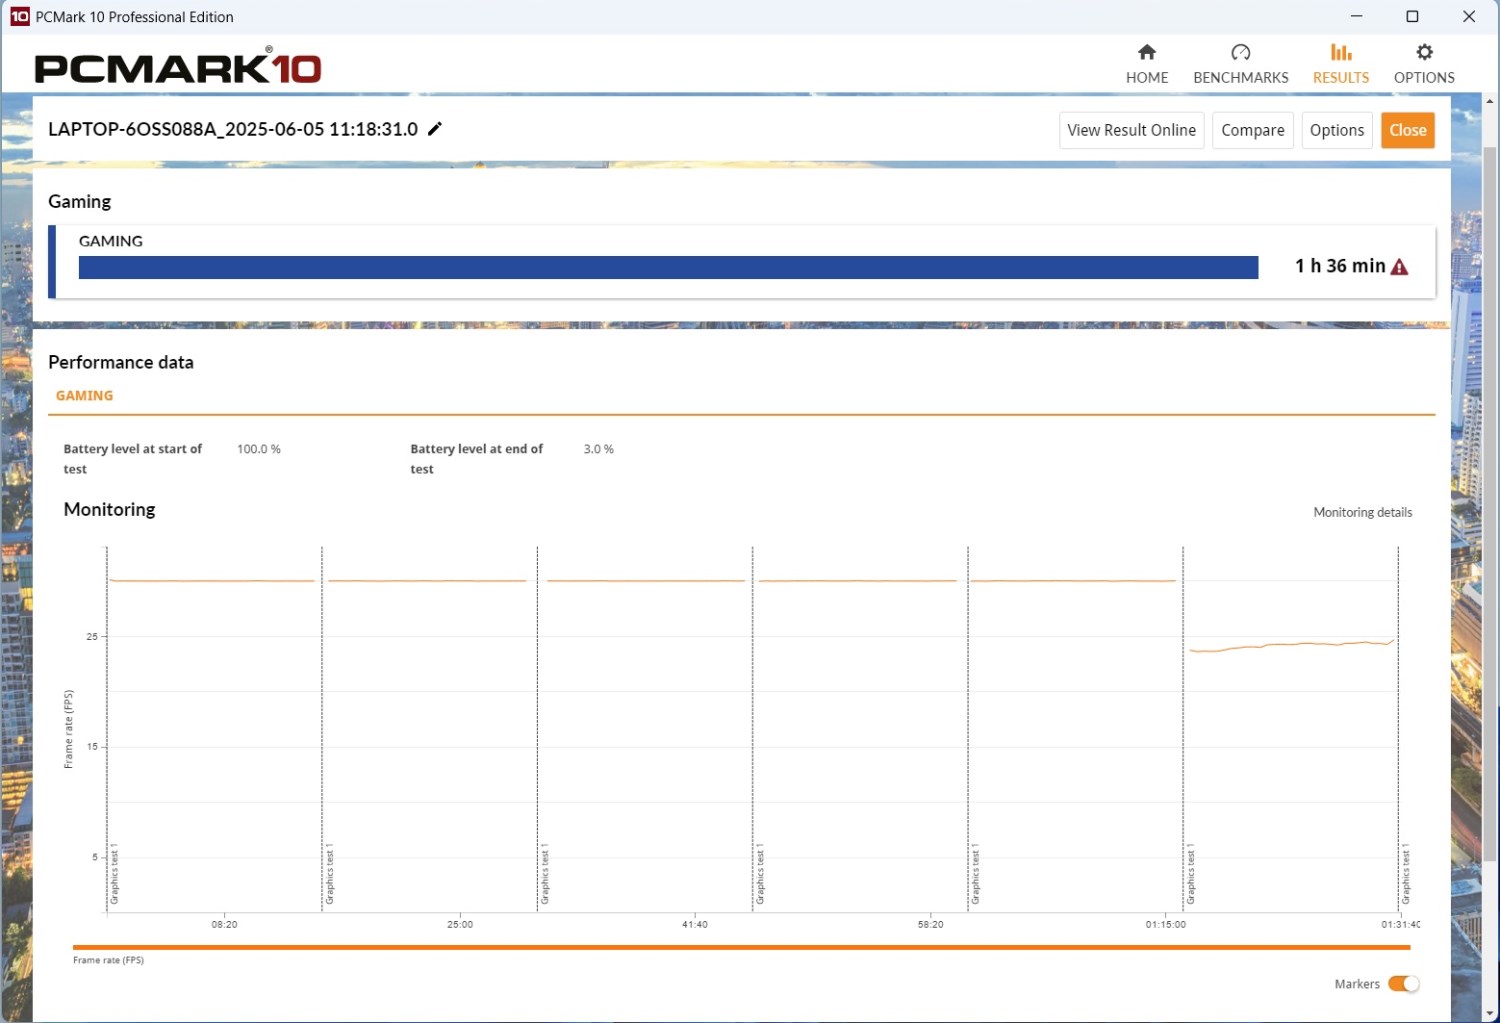Viewport: 1500px width, 1023px height.
Task: Close the result with the orange Close button
Action: coord(1408,130)
